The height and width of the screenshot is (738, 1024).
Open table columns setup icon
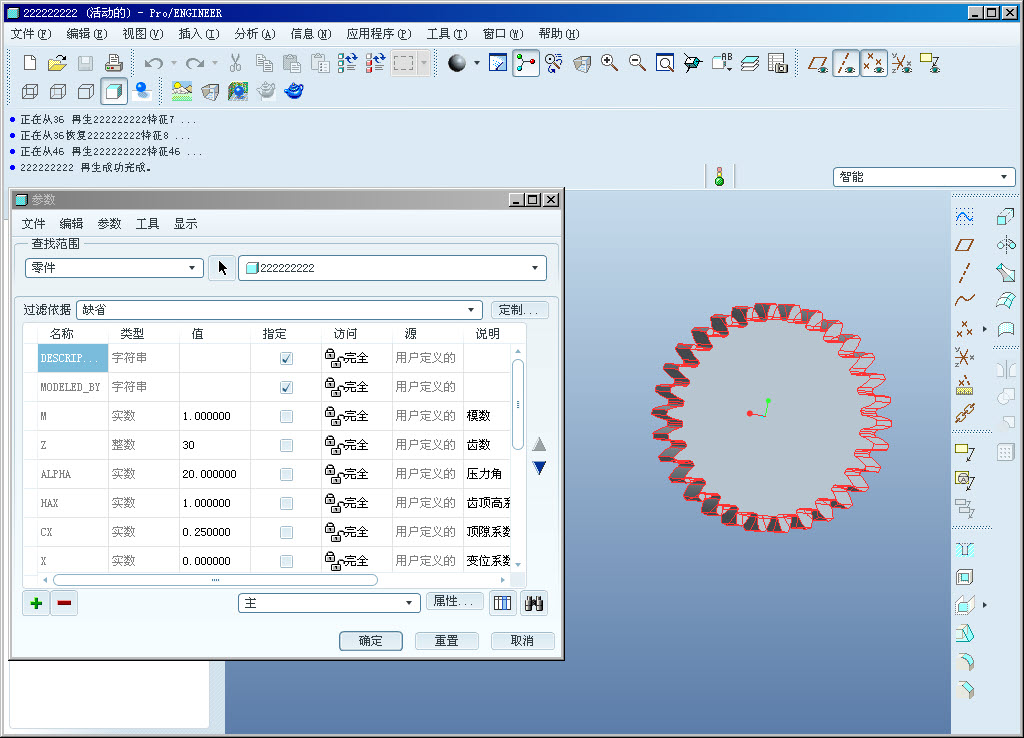click(x=502, y=603)
